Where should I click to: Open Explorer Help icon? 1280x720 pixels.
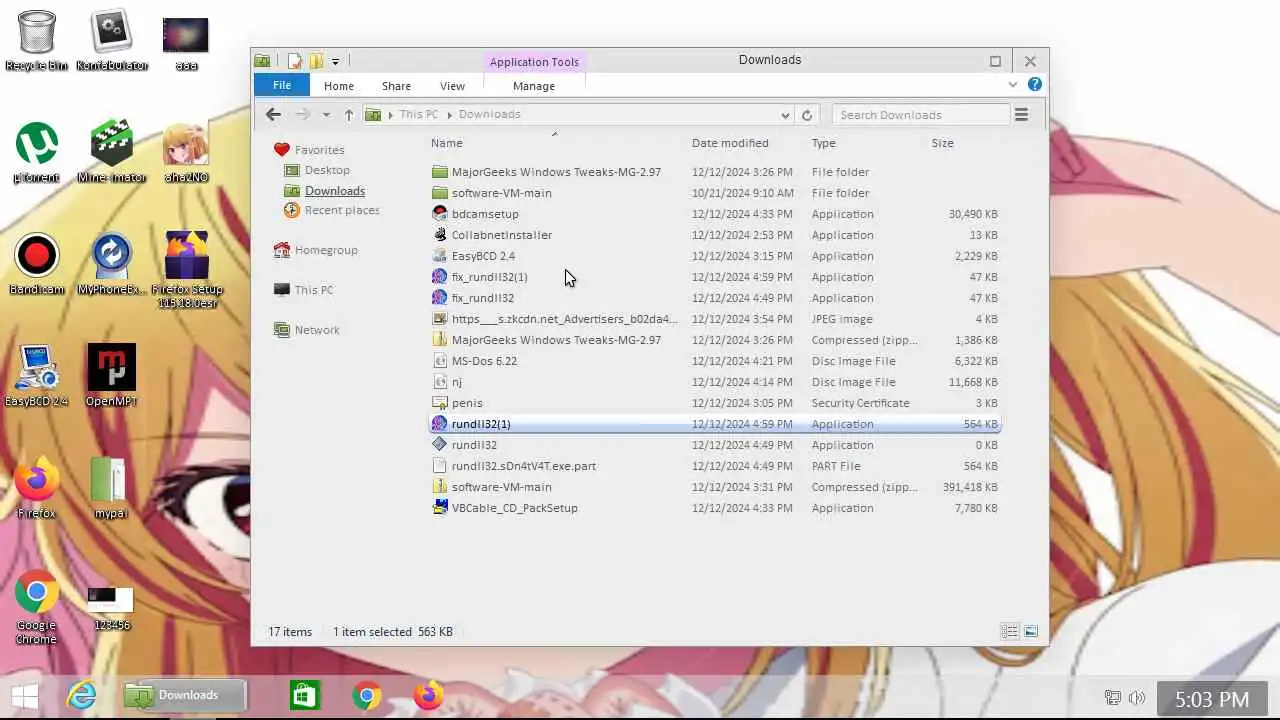pos(1035,85)
